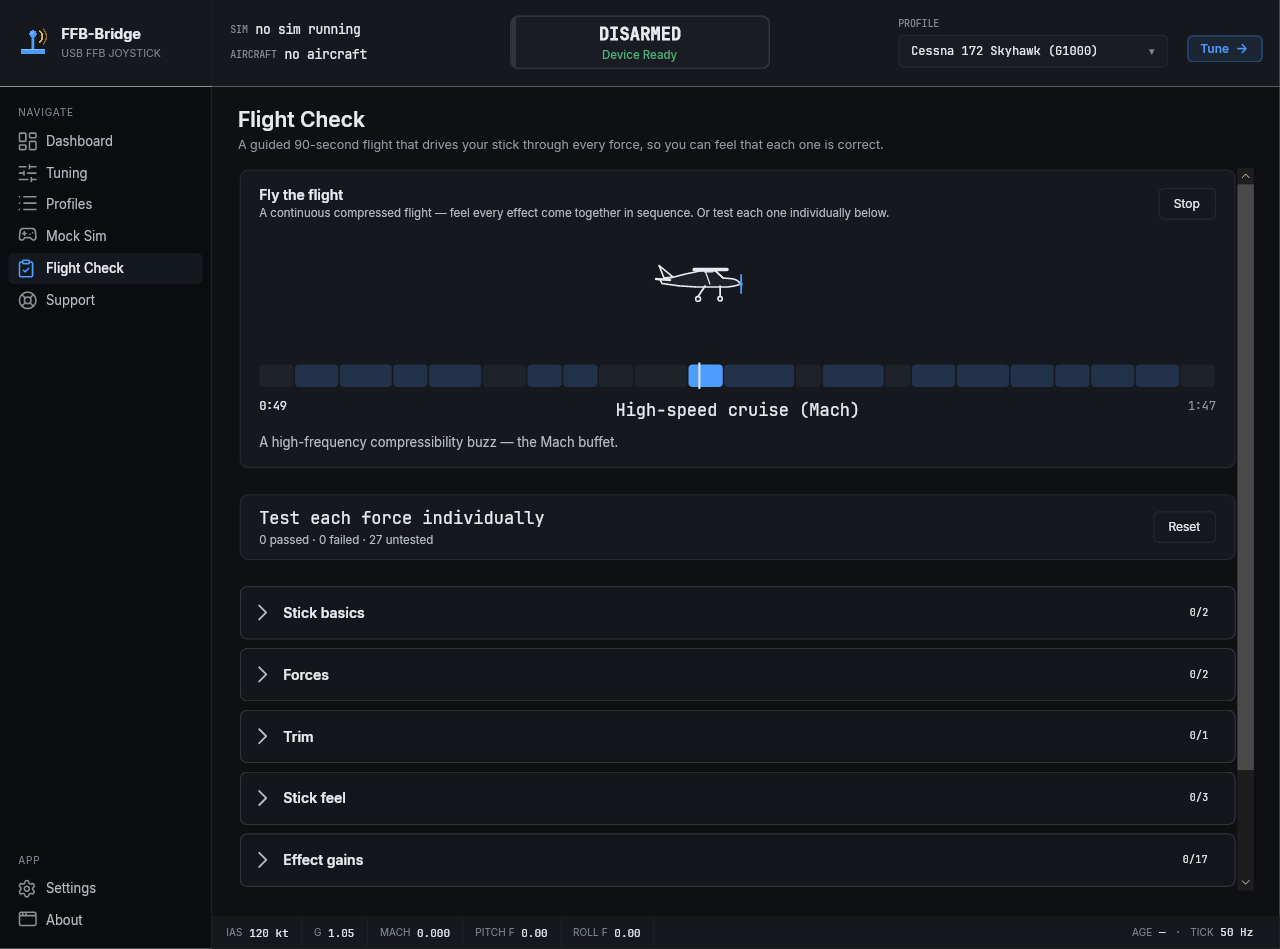Open Settings from the sidebar
Image resolution: width=1280 pixels, height=949 pixels.
[105, 888]
